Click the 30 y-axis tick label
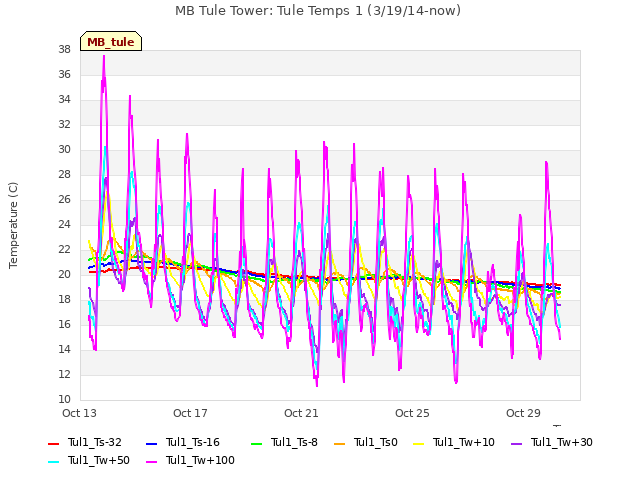 64,150
